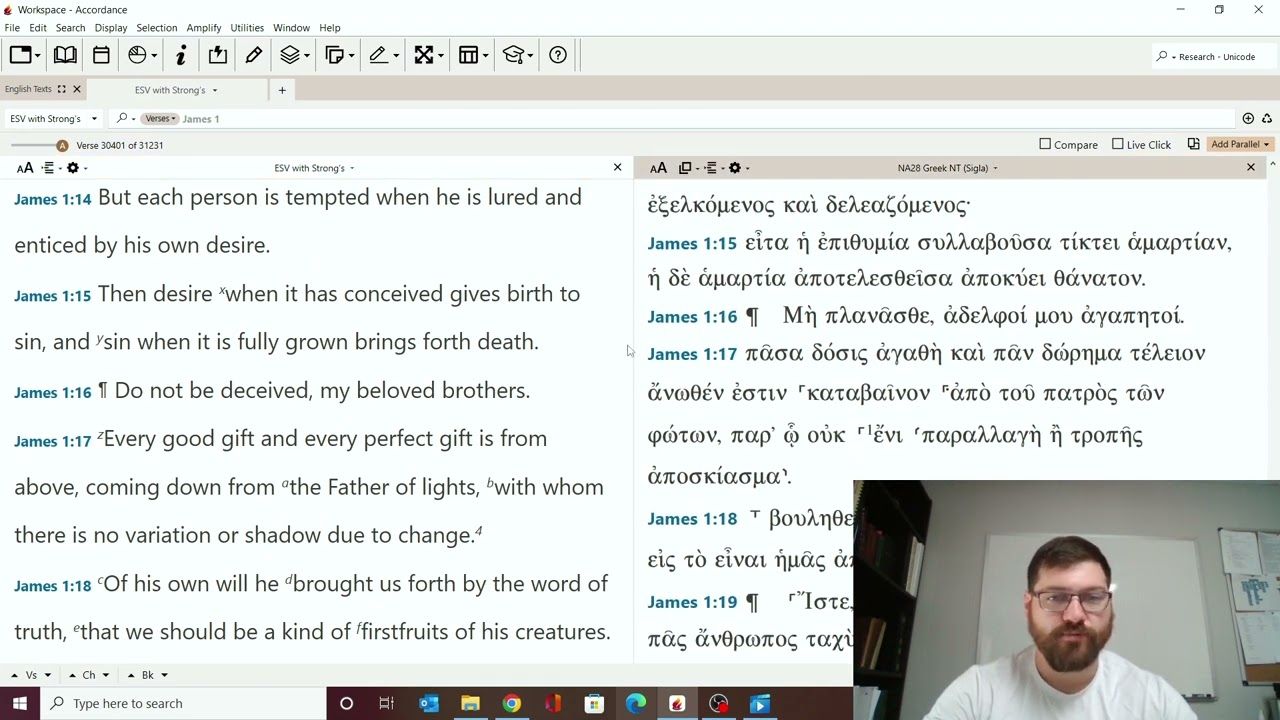Go to next book with Bk down arrow
The height and width of the screenshot is (720, 1280).
164,675
